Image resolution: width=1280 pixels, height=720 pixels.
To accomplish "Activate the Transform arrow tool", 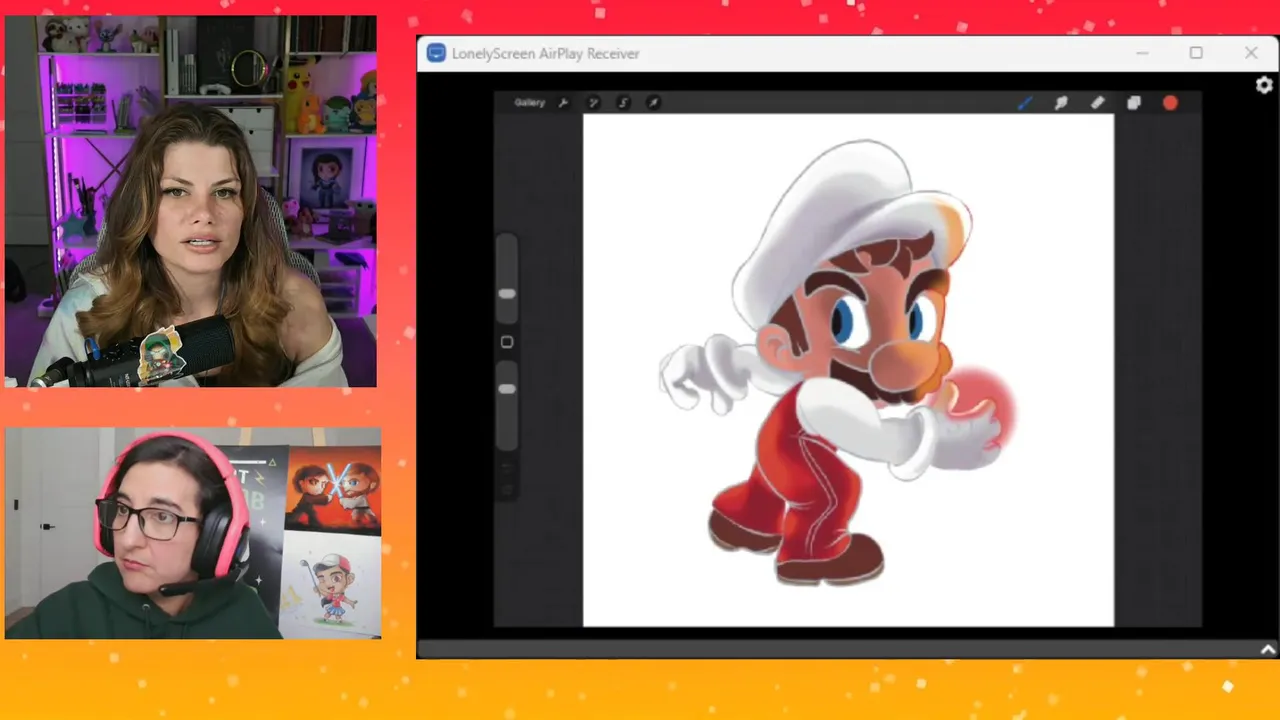I will tap(653, 102).
